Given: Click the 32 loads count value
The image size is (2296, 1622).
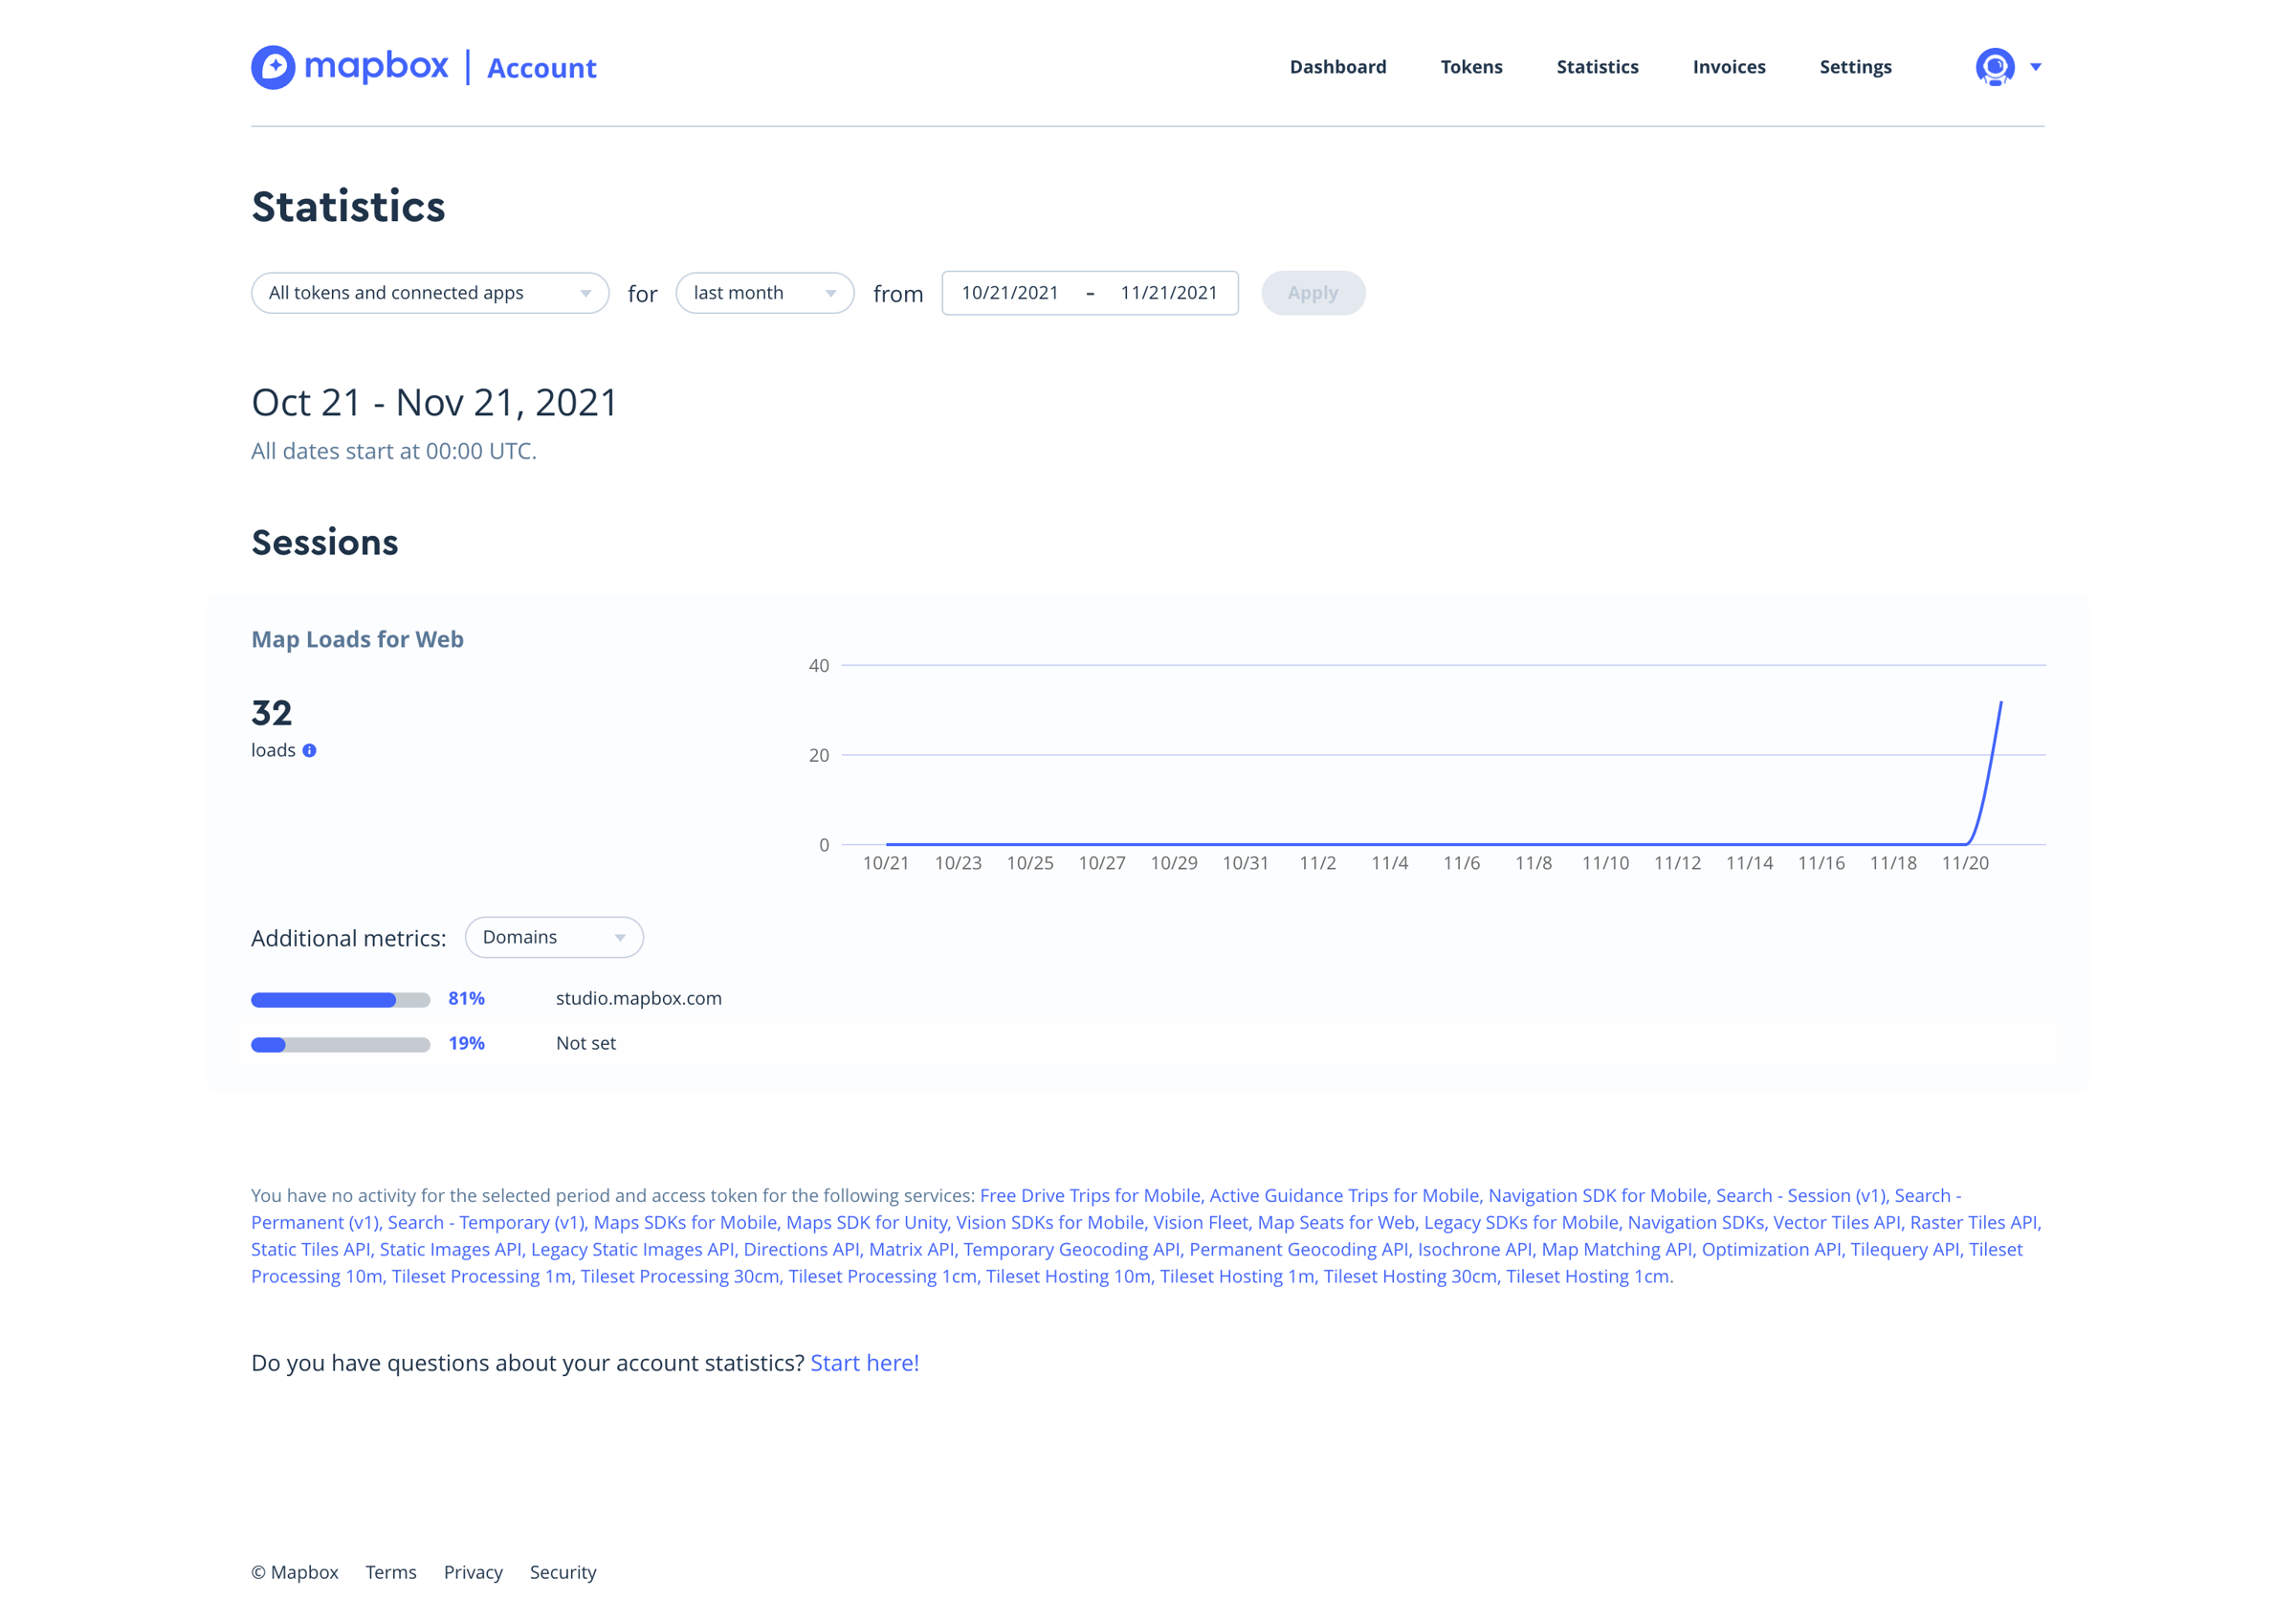Looking at the screenshot, I should pos(272,713).
